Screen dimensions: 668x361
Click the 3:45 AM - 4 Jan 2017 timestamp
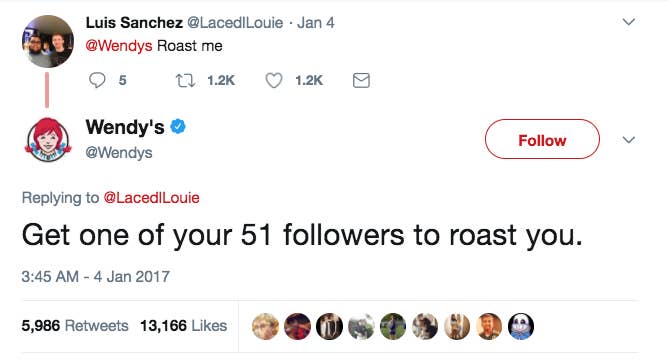click(x=95, y=277)
